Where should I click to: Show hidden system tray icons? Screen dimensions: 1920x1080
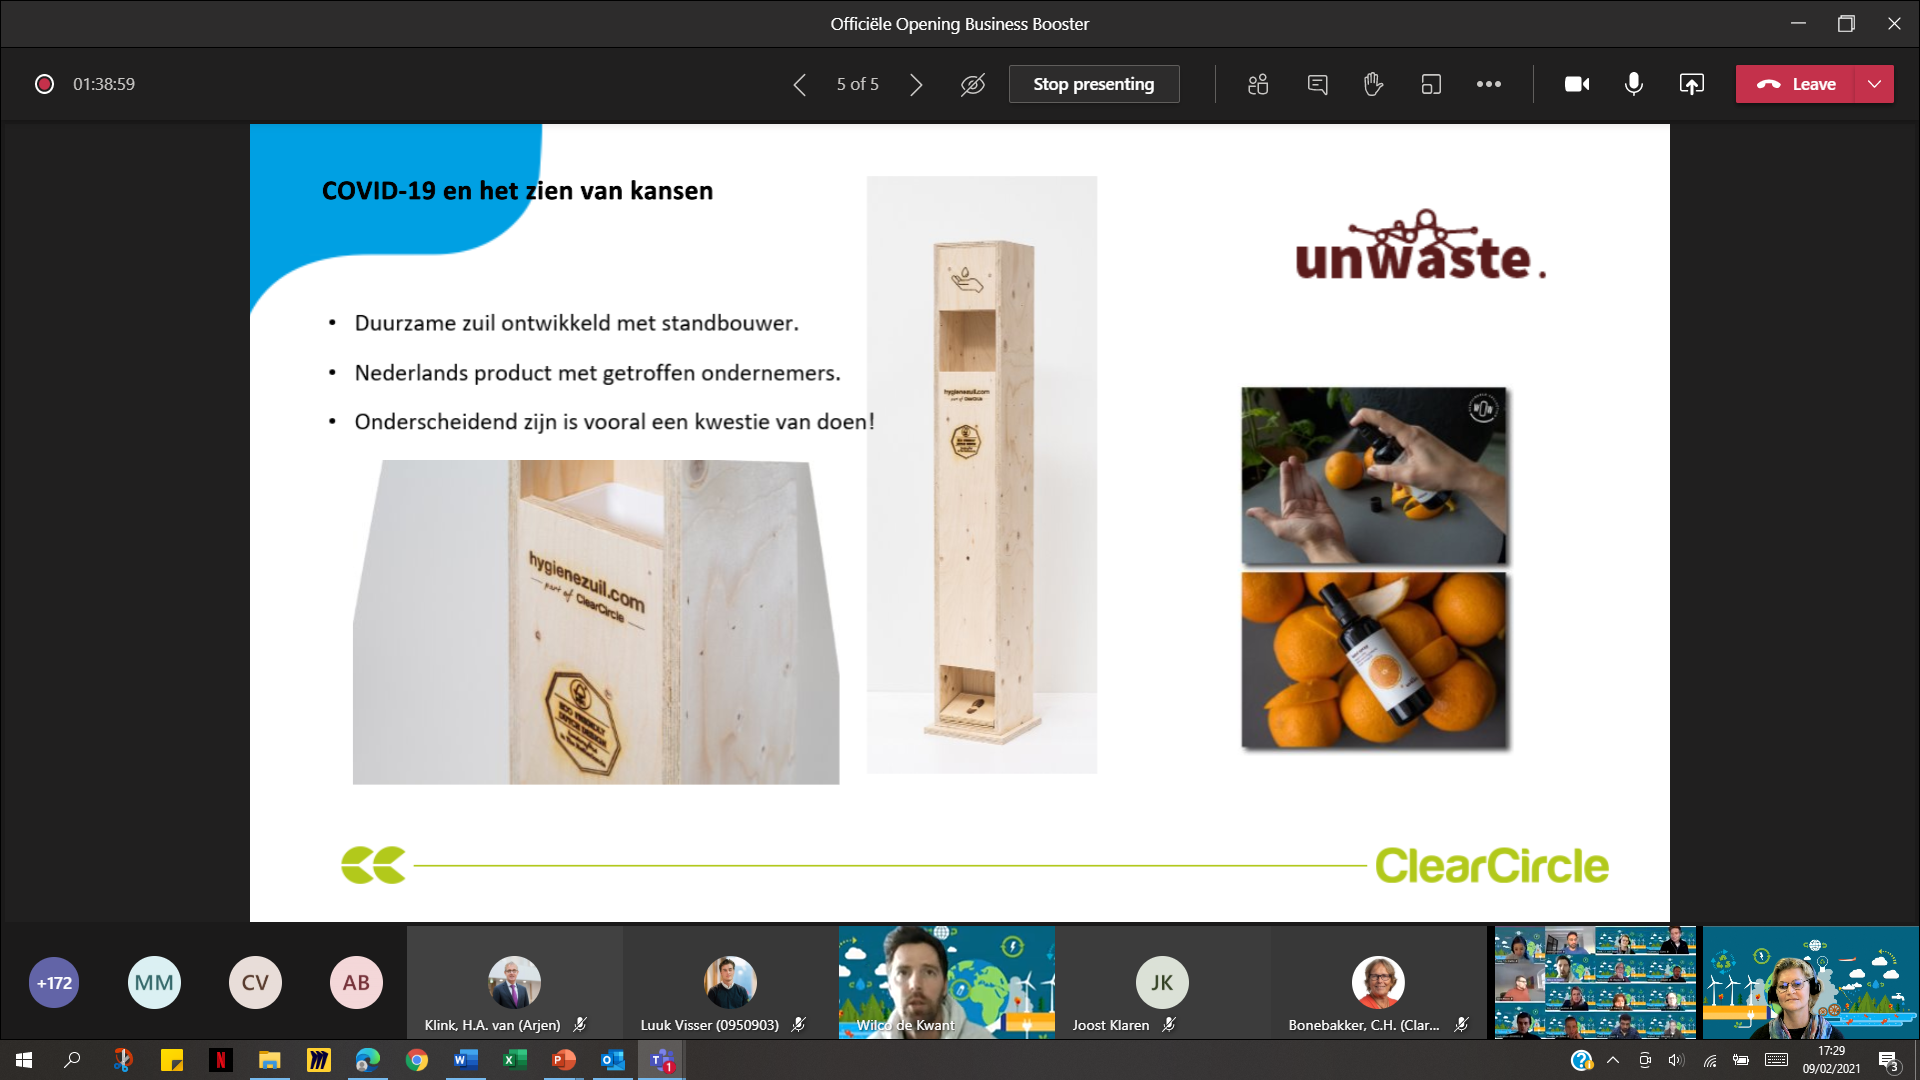coord(1611,1061)
